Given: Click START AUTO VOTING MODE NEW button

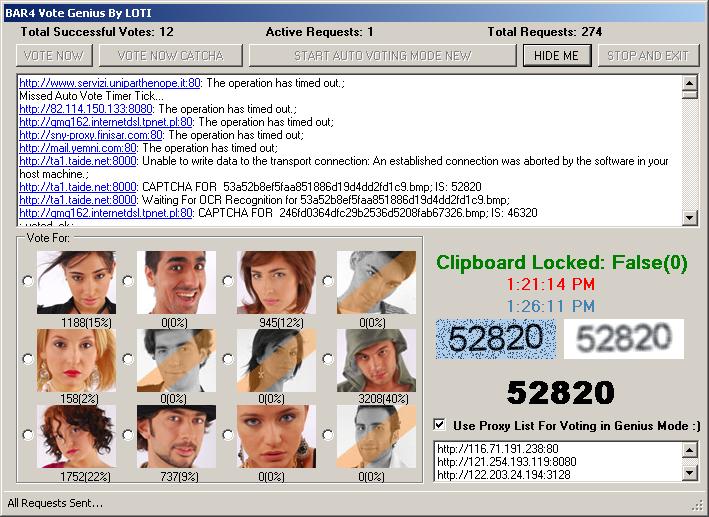Looking at the screenshot, I should [x=383, y=56].
